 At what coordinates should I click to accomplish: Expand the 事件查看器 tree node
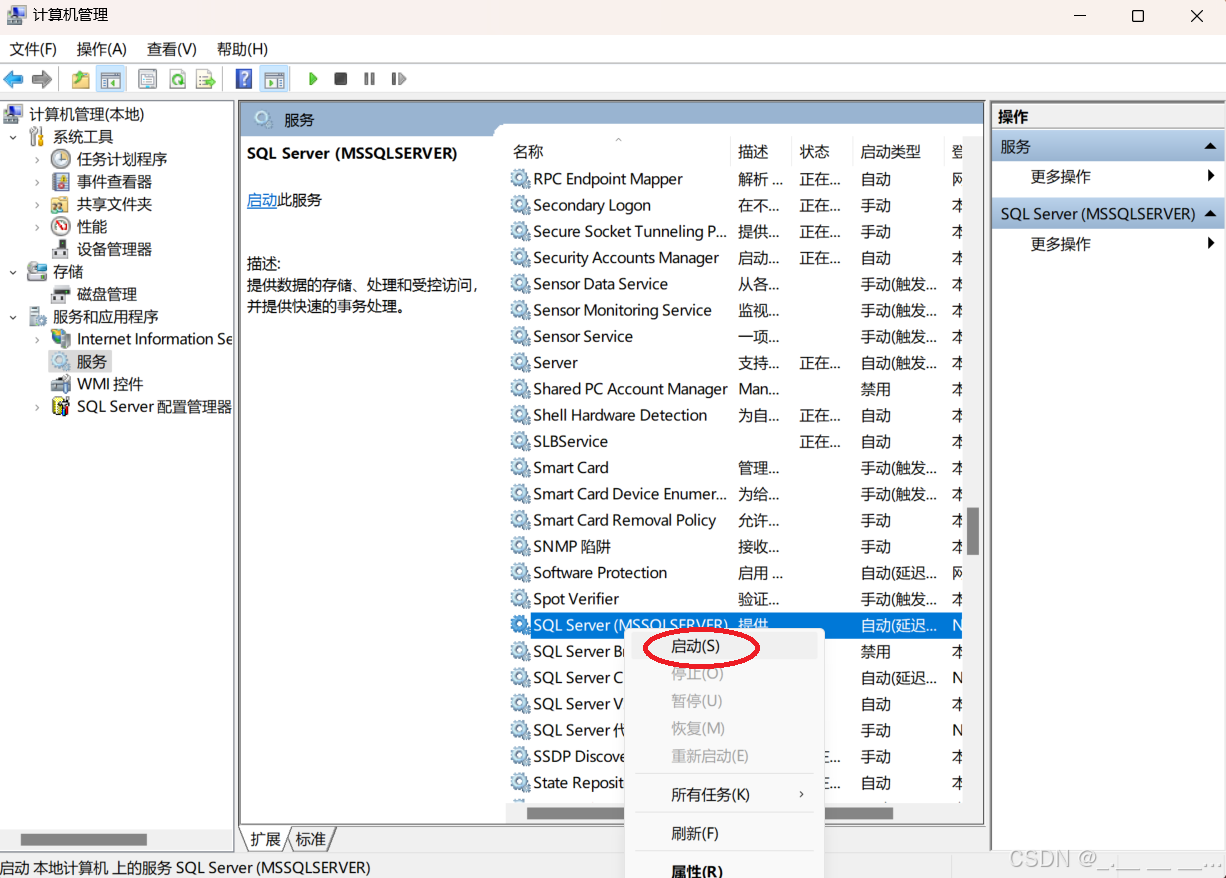37,182
